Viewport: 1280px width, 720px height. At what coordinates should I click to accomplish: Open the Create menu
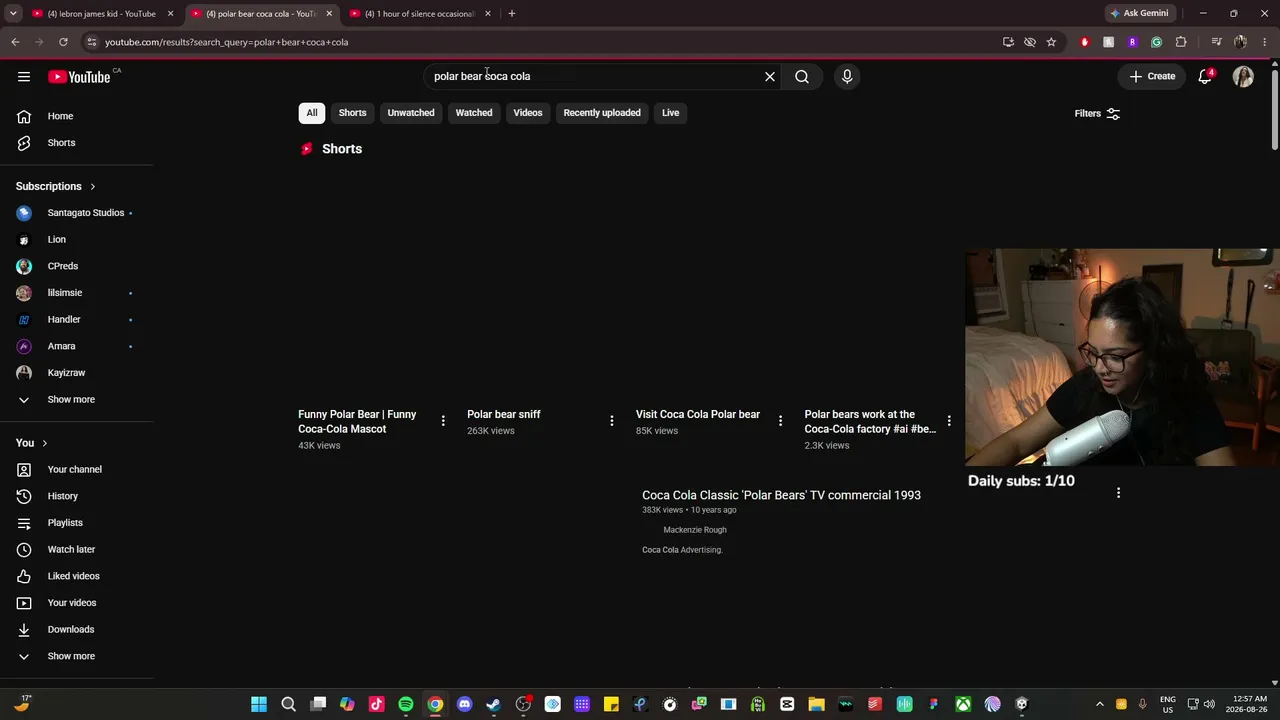(x=1152, y=76)
